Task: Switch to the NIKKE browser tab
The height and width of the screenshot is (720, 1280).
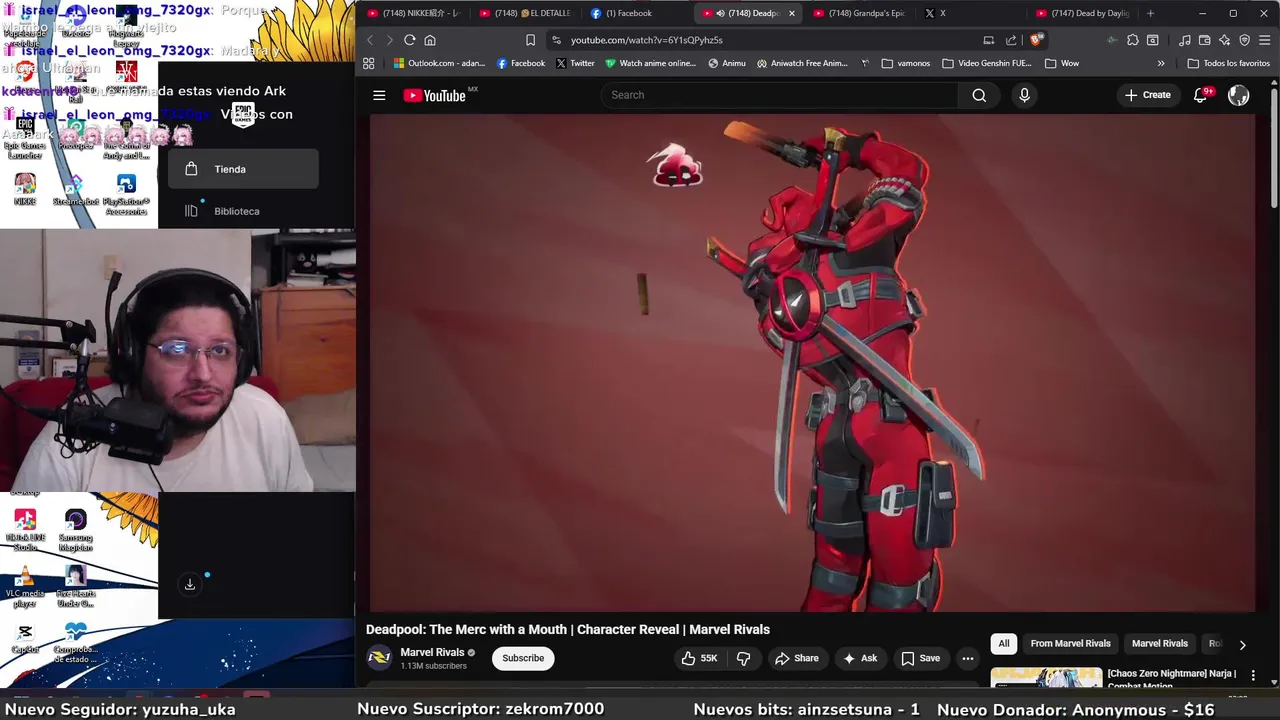Action: point(413,13)
